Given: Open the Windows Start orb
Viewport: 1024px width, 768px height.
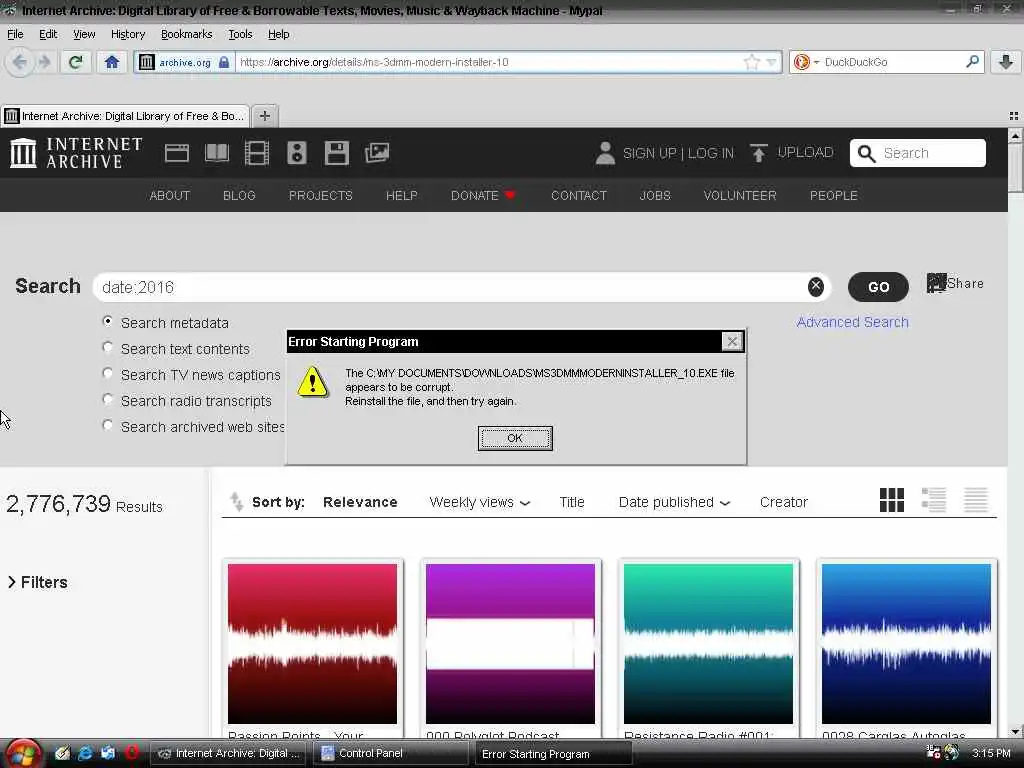Looking at the screenshot, I should 24,754.
